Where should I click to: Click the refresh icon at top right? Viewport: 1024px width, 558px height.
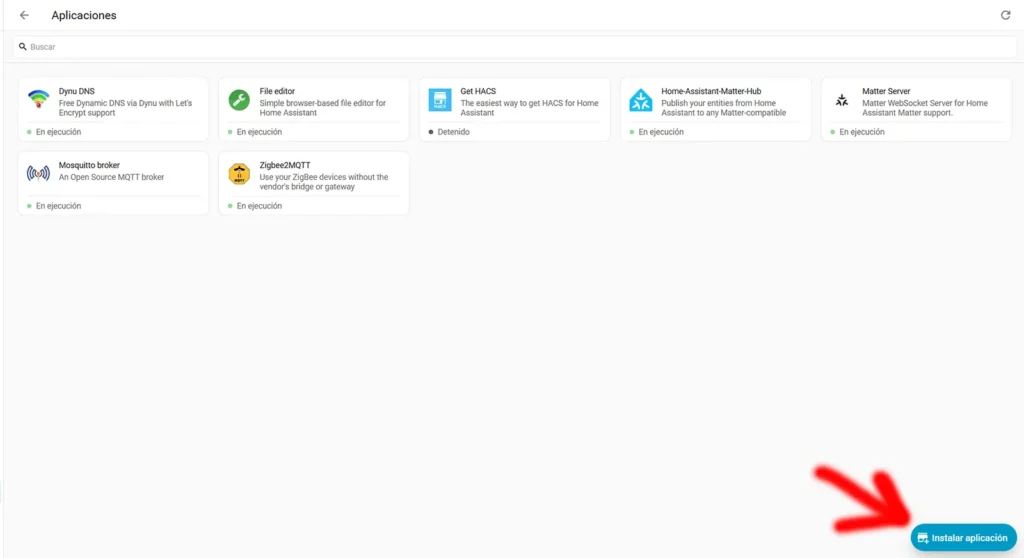(1005, 15)
